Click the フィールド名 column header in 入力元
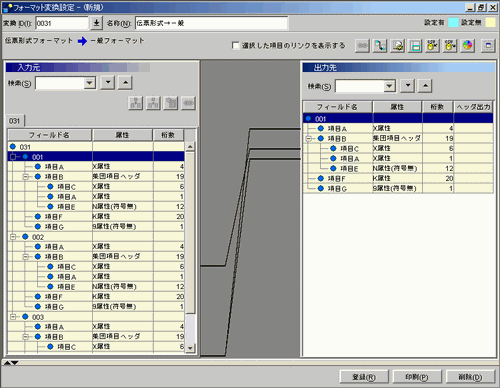This screenshot has height=388, width=500. pyautogui.click(x=49, y=135)
